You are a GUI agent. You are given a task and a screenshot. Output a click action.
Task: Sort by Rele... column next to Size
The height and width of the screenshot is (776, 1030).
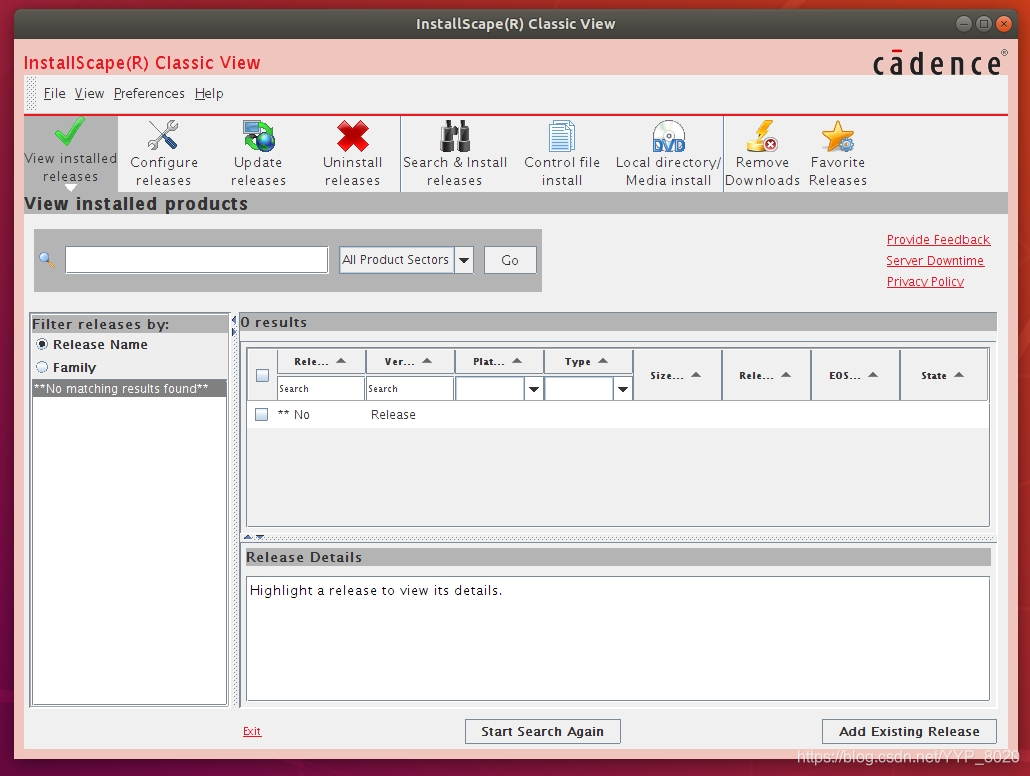click(766, 375)
